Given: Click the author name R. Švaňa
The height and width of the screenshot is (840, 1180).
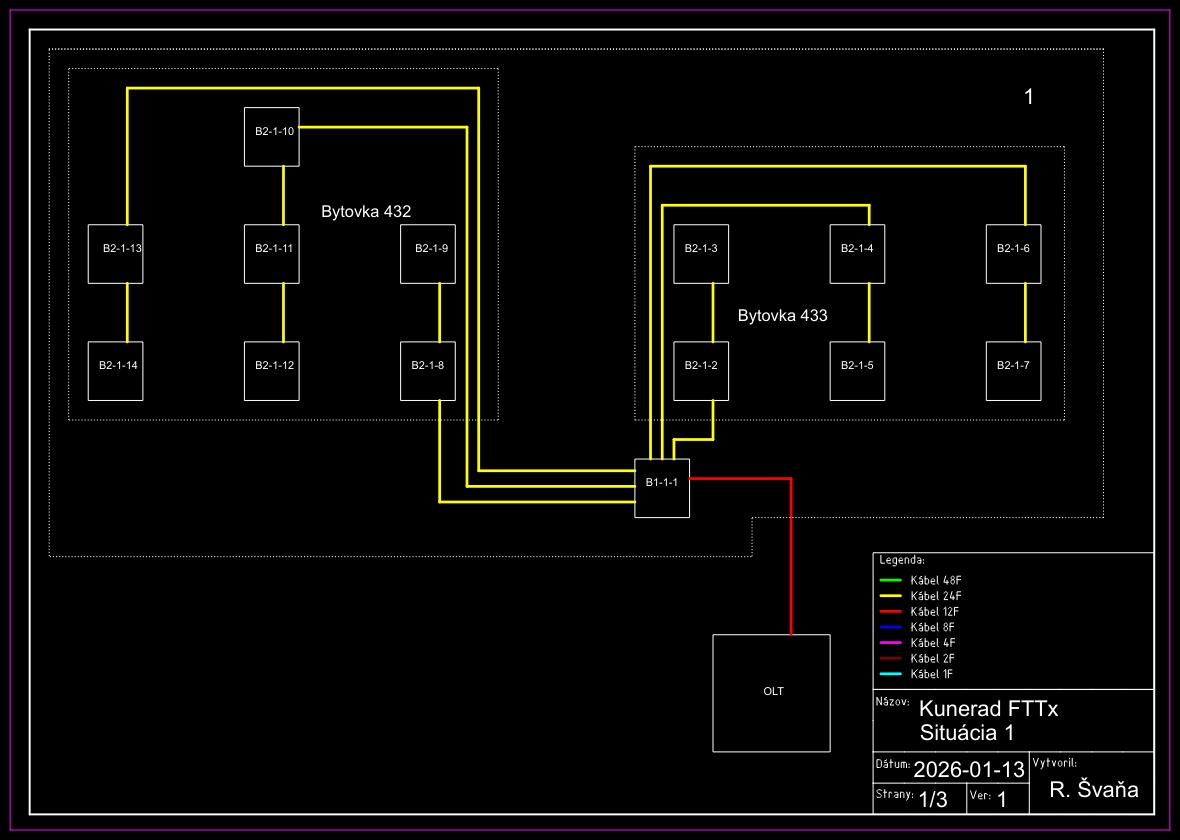Looking at the screenshot, I should pos(1093,790).
